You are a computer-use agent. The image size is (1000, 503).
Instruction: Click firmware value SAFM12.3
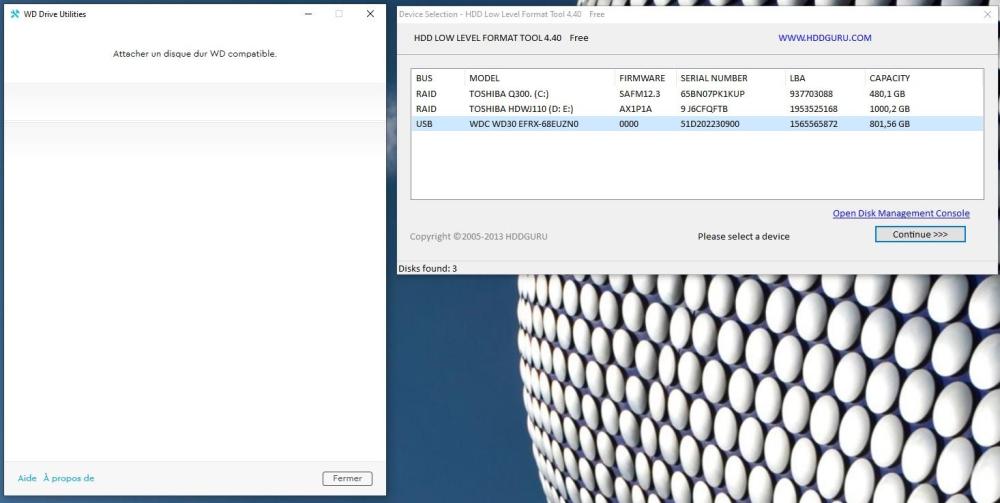click(640, 94)
